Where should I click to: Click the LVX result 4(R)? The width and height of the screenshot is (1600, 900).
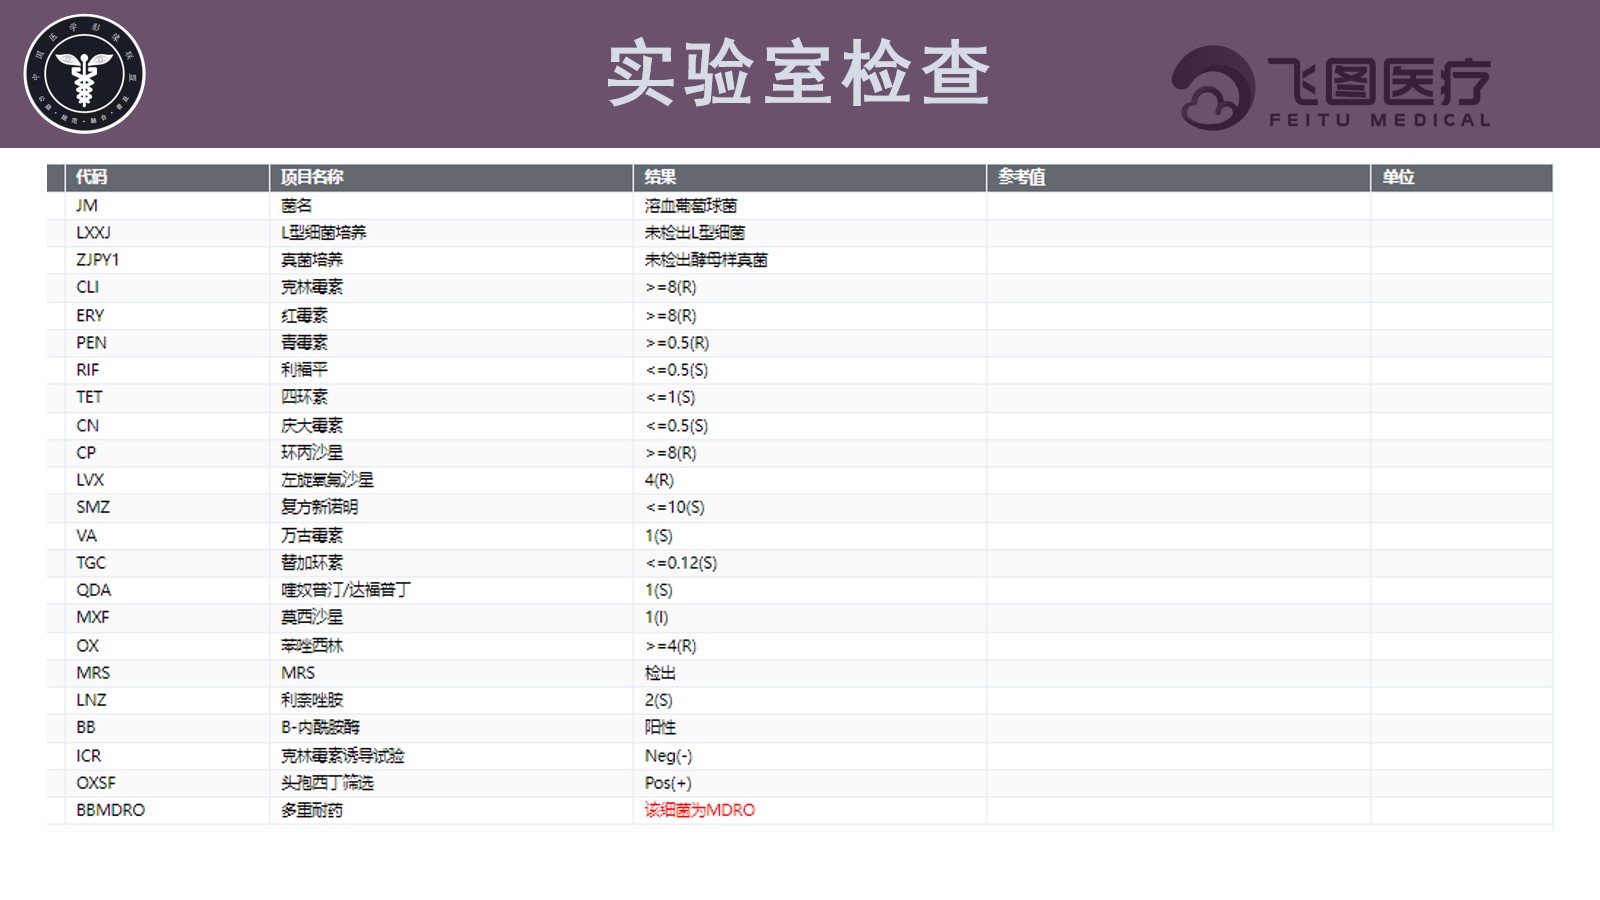659,480
